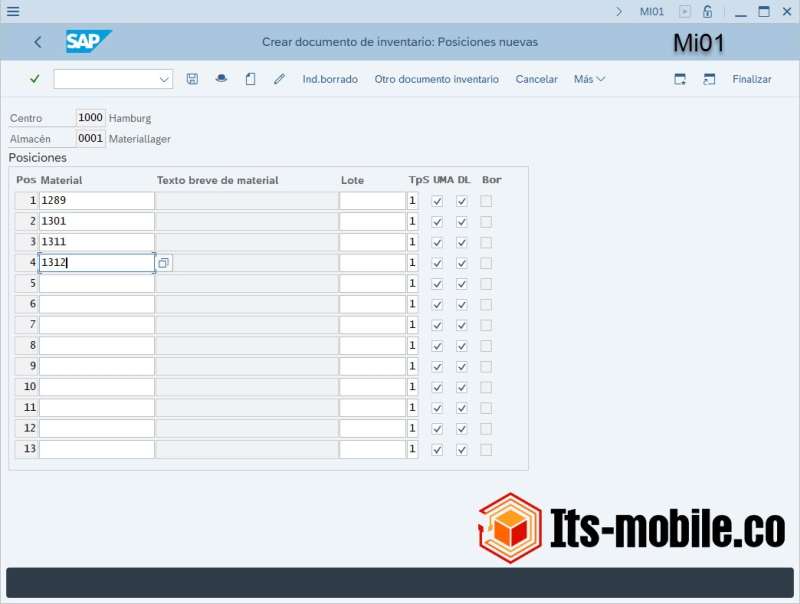800x604 pixels.
Task: Click the Save diskette icon
Action: coord(192,79)
